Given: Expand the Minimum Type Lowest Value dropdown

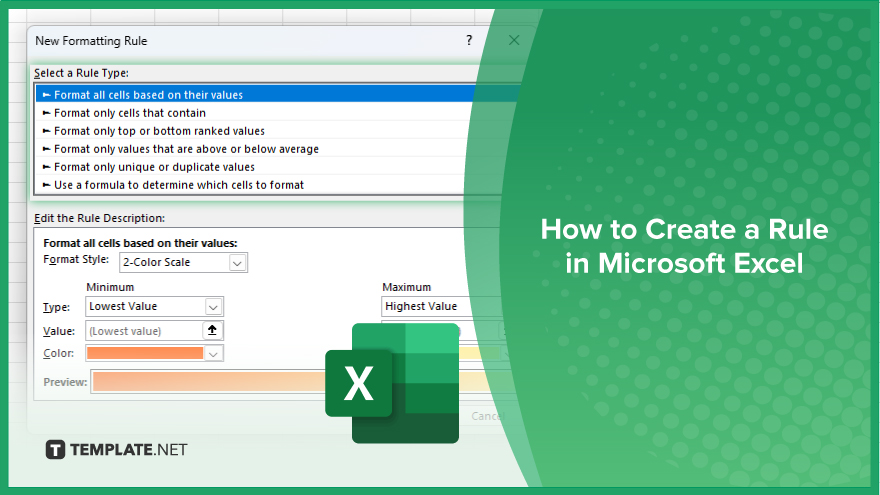Looking at the screenshot, I should pyautogui.click(x=154, y=306).
